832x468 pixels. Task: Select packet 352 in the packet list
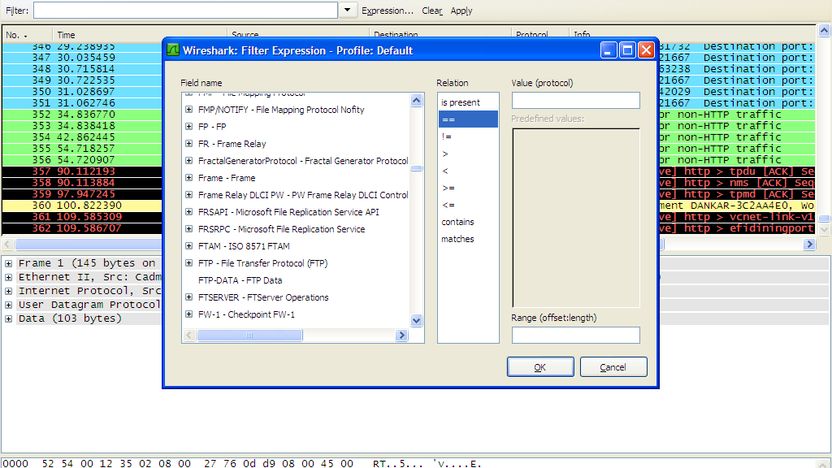click(x=82, y=114)
